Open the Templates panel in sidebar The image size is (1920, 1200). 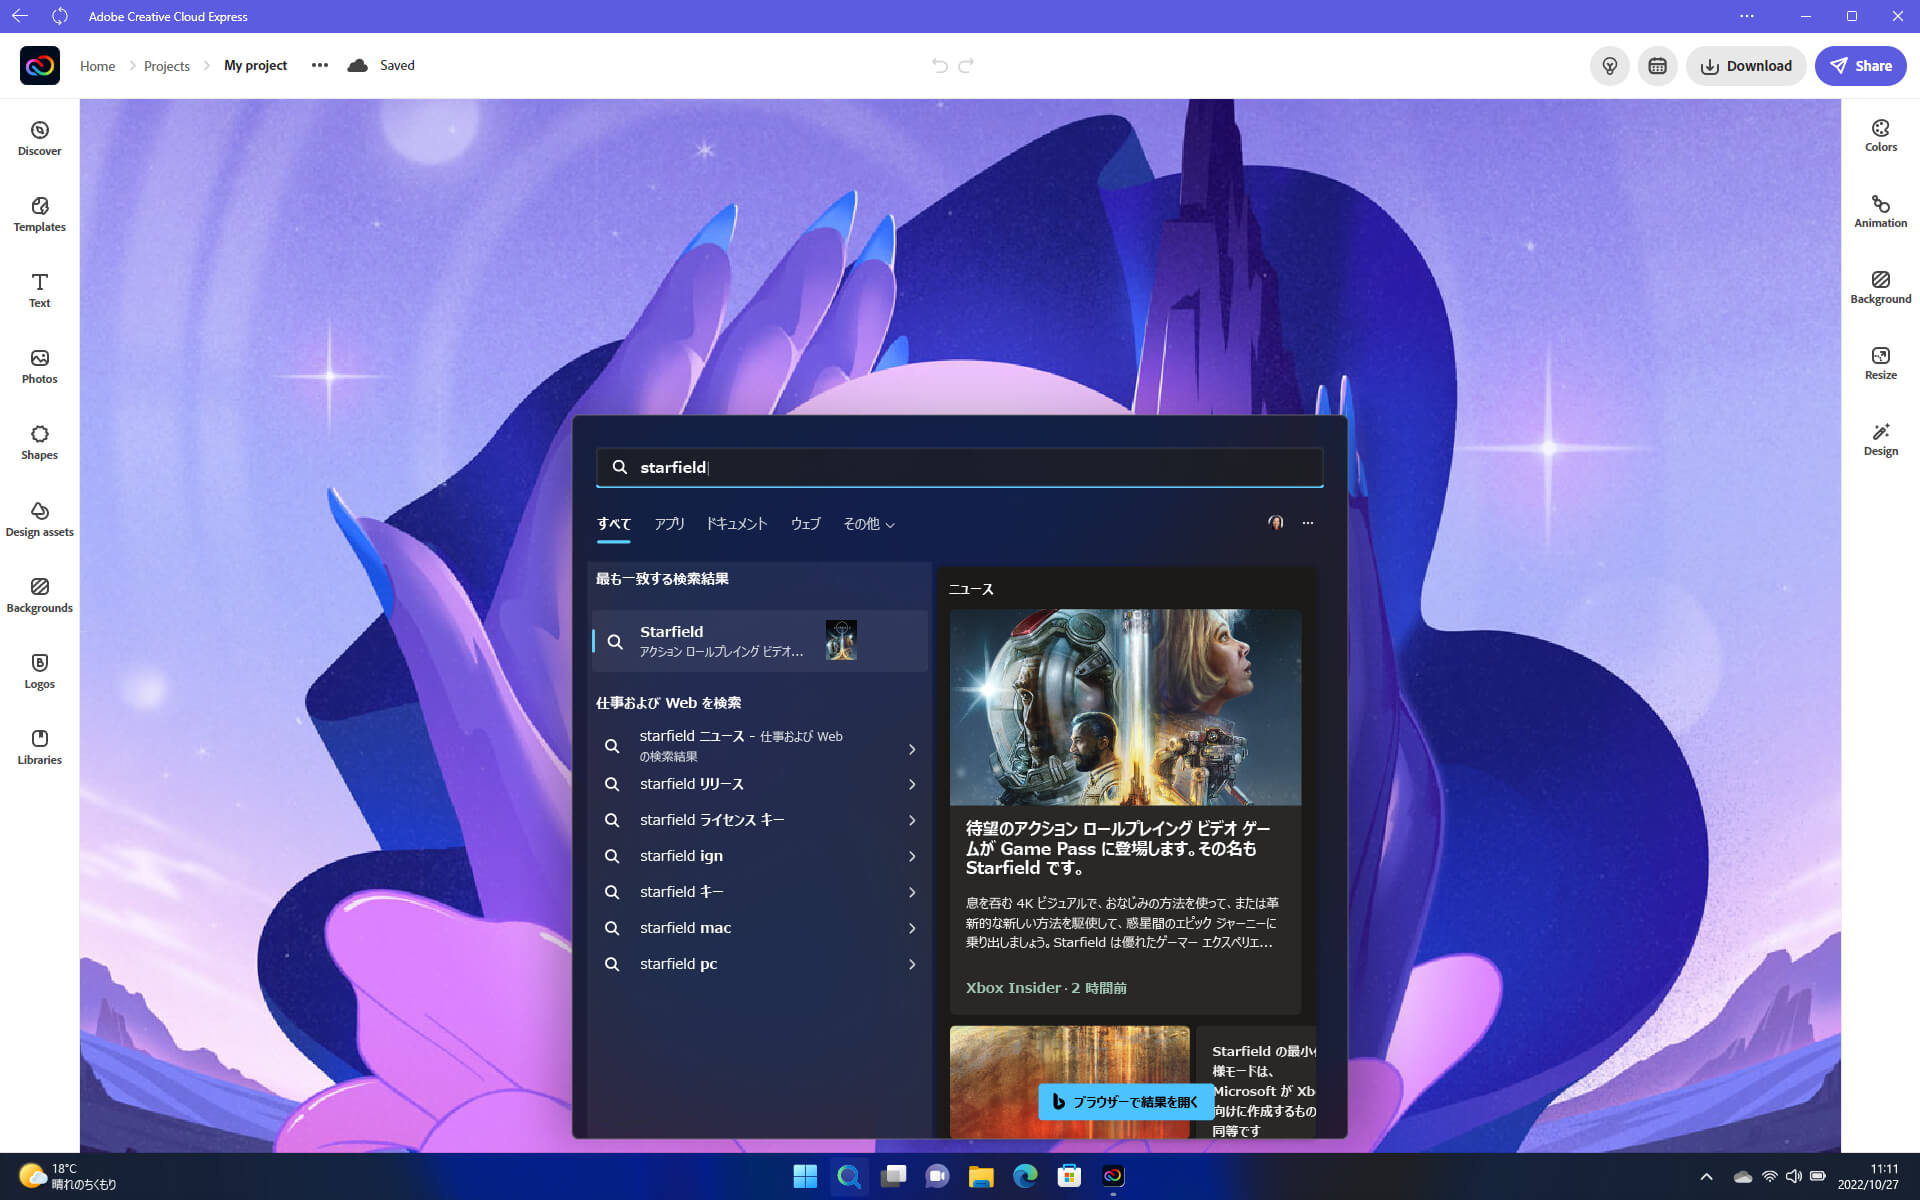click(39, 214)
